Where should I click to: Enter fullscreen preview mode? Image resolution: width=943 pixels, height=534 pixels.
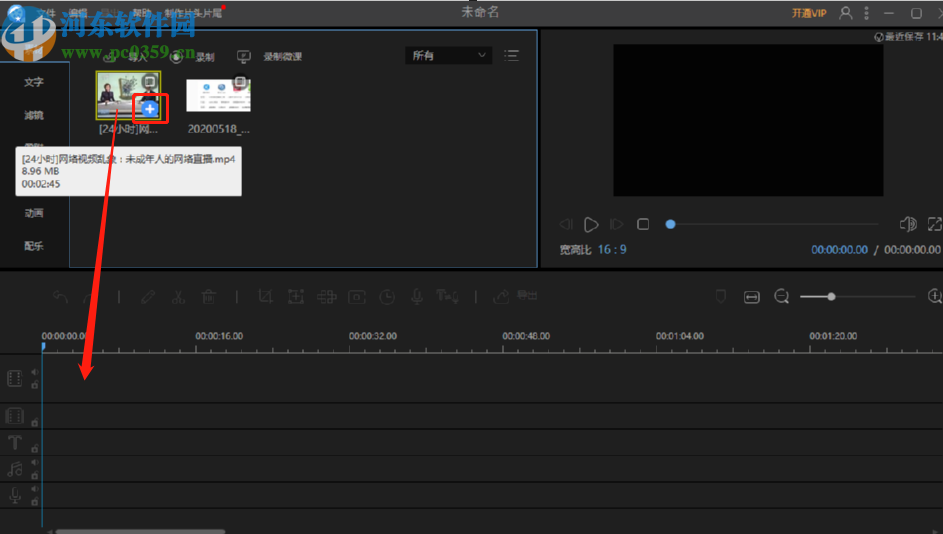934,224
